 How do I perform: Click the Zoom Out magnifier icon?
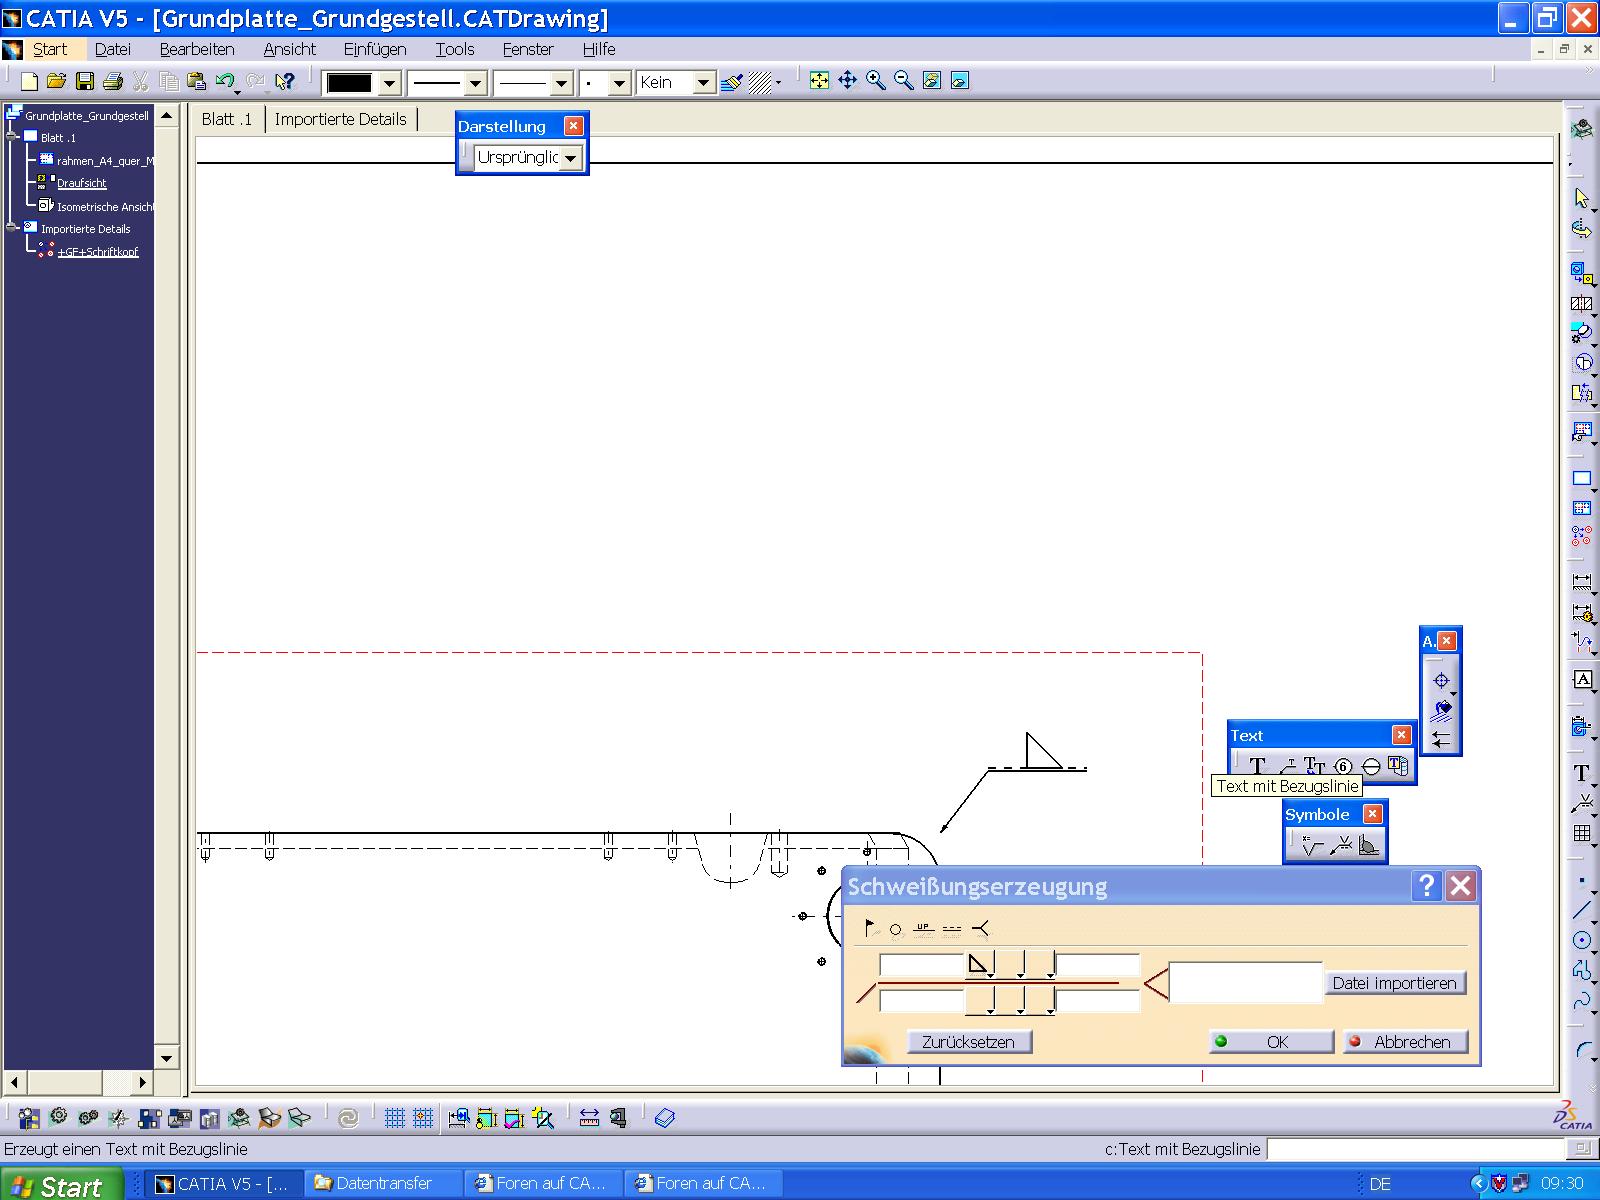point(904,81)
